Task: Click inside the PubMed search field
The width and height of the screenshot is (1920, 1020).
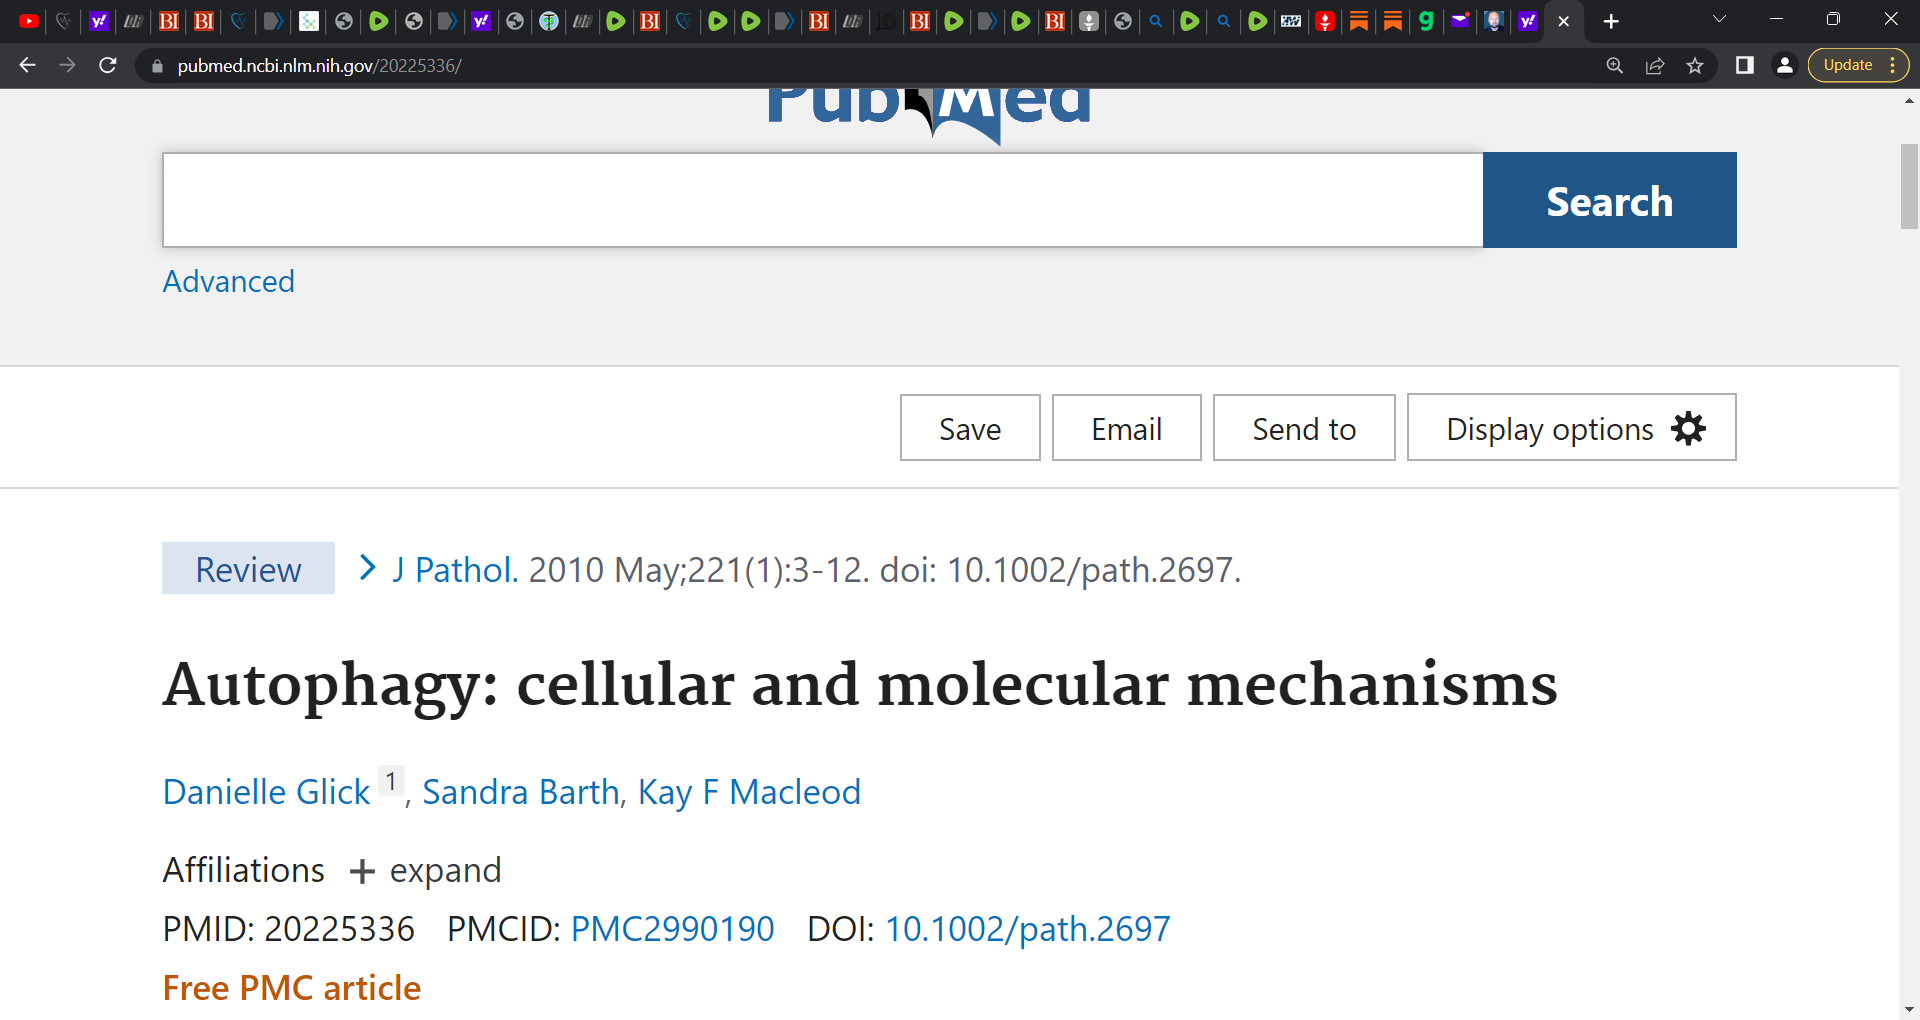Action: tap(820, 199)
